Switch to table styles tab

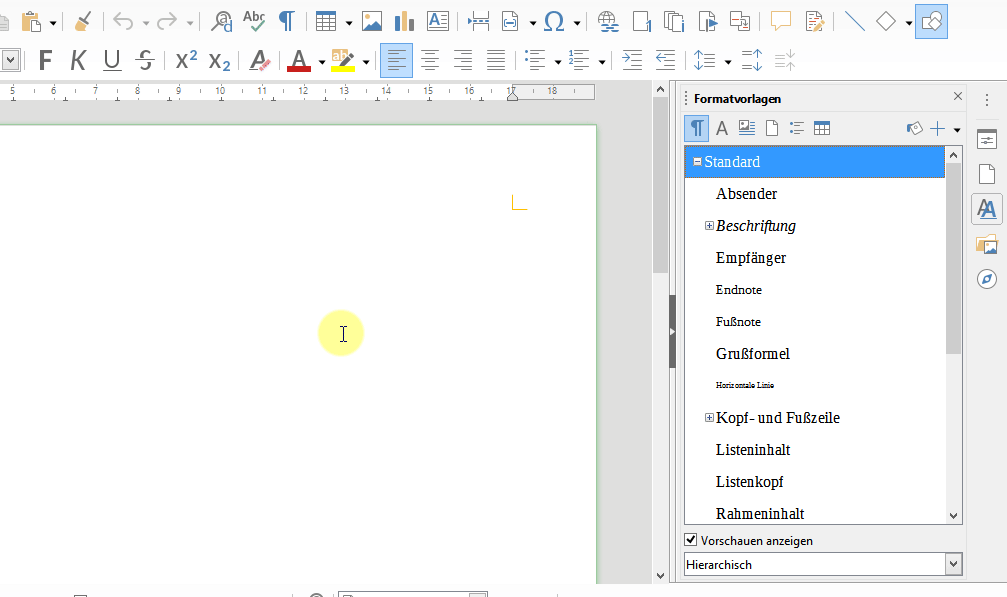click(x=822, y=128)
